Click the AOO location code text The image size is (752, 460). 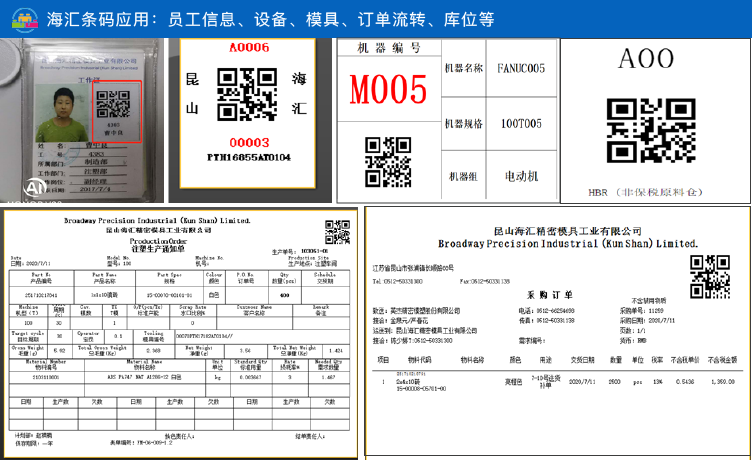click(646, 59)
